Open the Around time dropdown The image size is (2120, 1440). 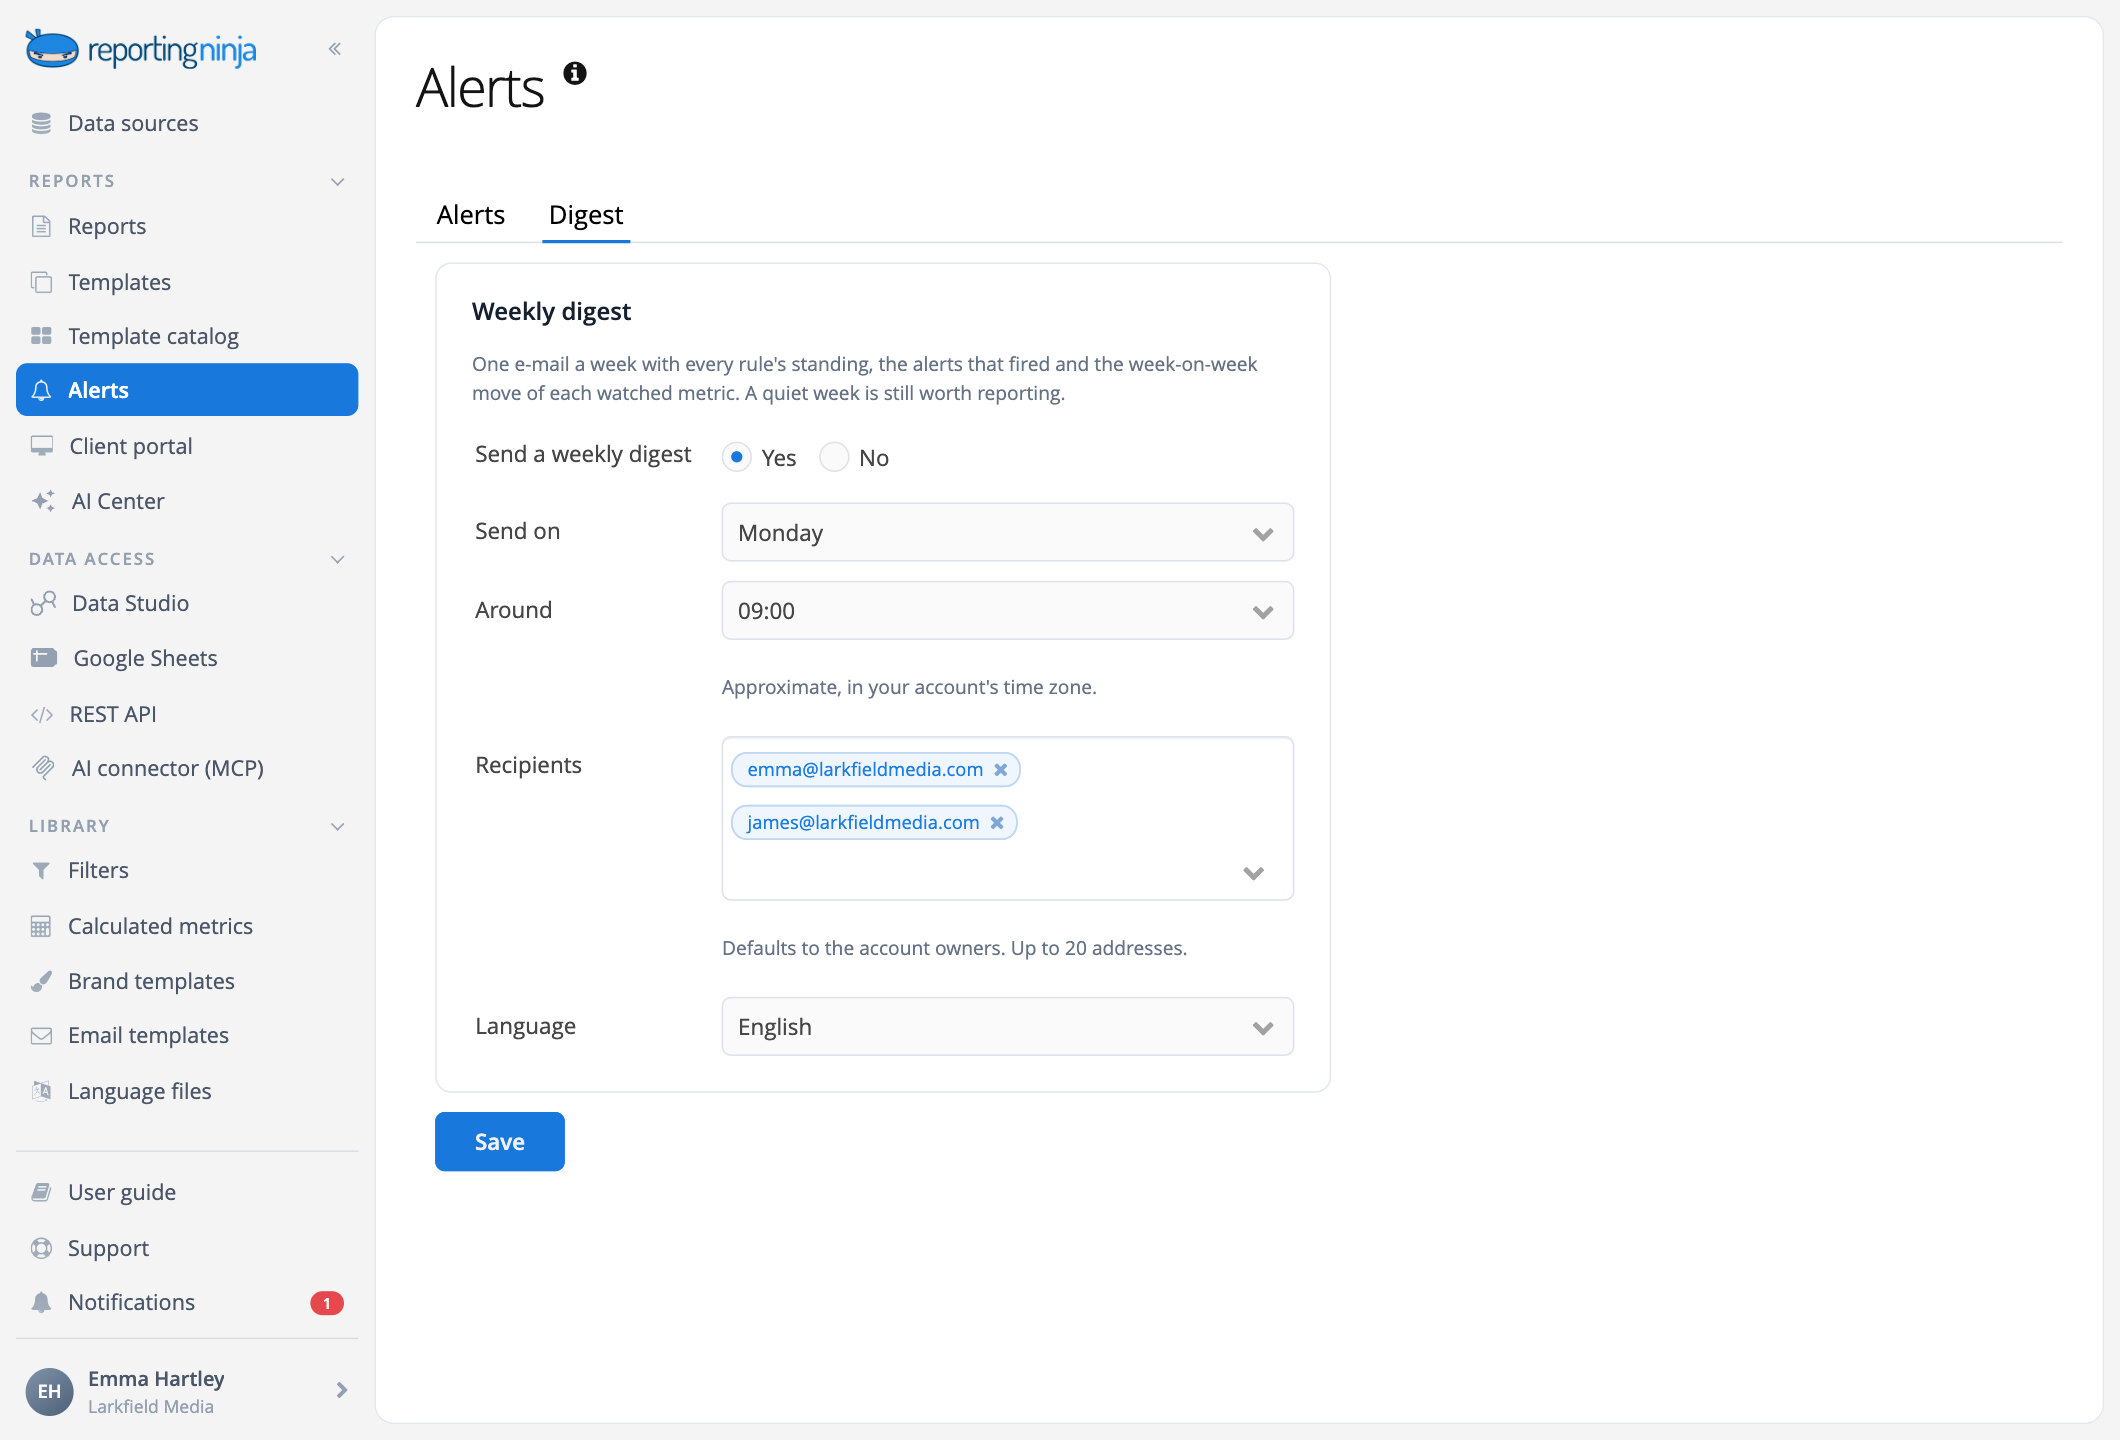[1007, 610]
